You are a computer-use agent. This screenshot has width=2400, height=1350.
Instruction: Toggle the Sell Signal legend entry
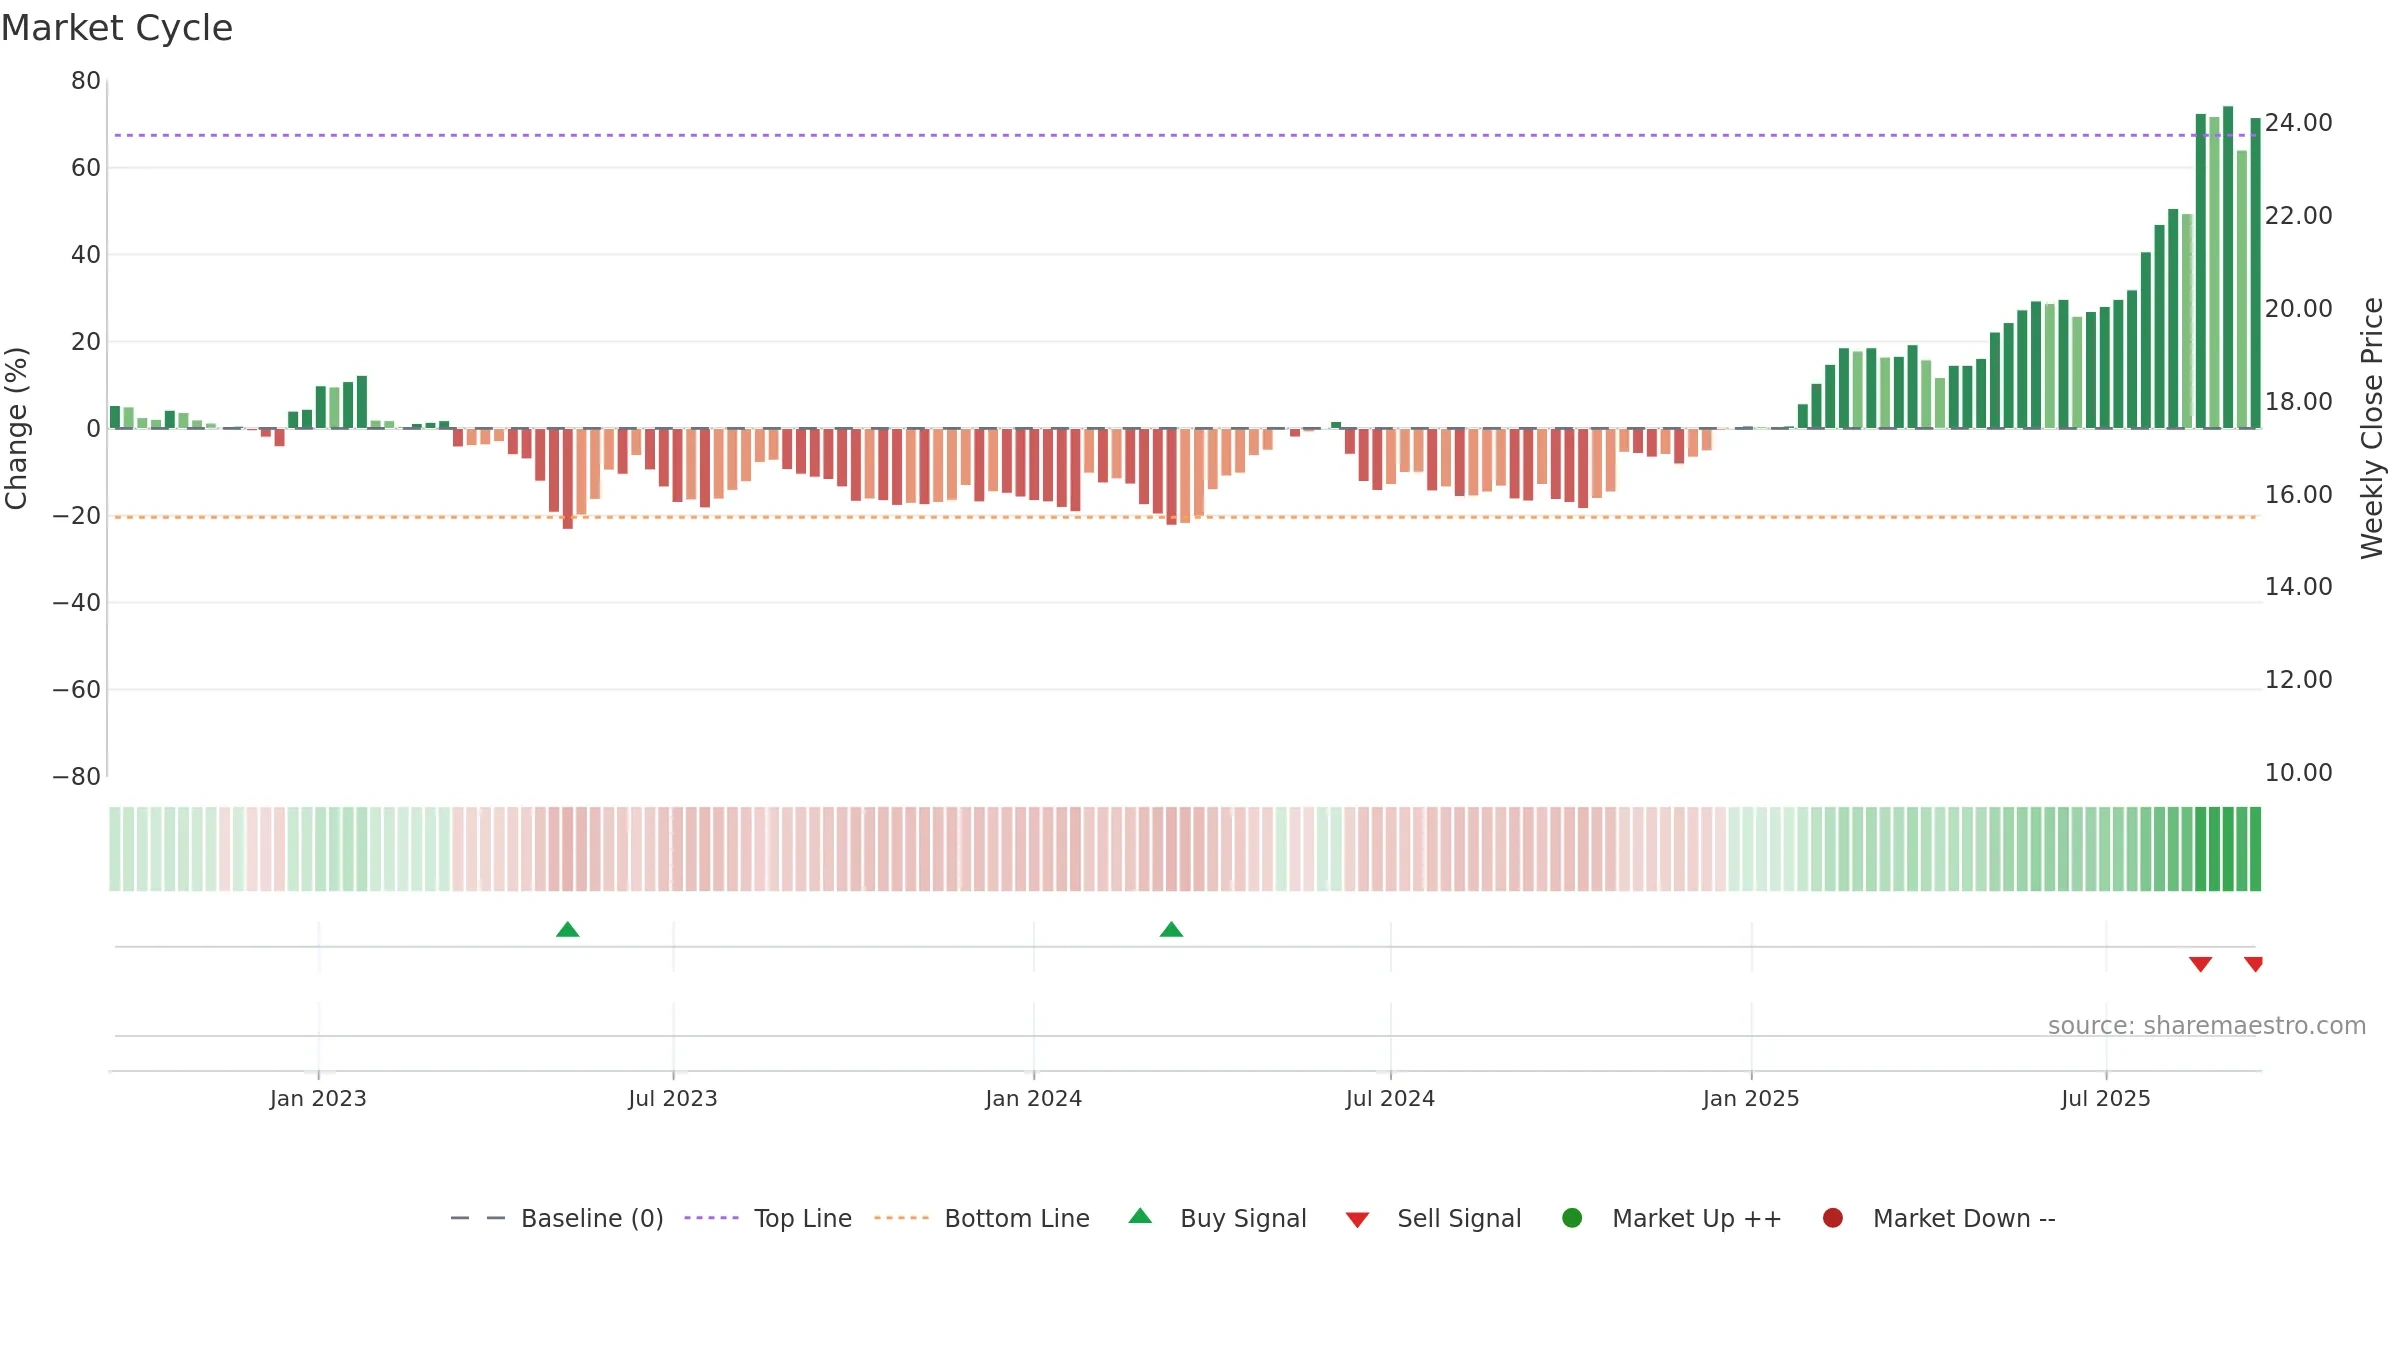(x=1433, y=1218)
